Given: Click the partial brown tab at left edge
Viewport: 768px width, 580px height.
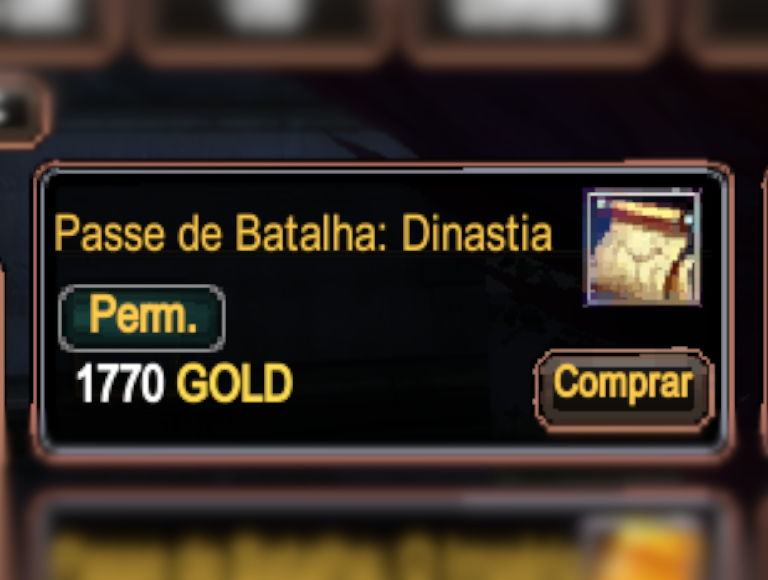Looking at the screenshot, I should point(22,110).
